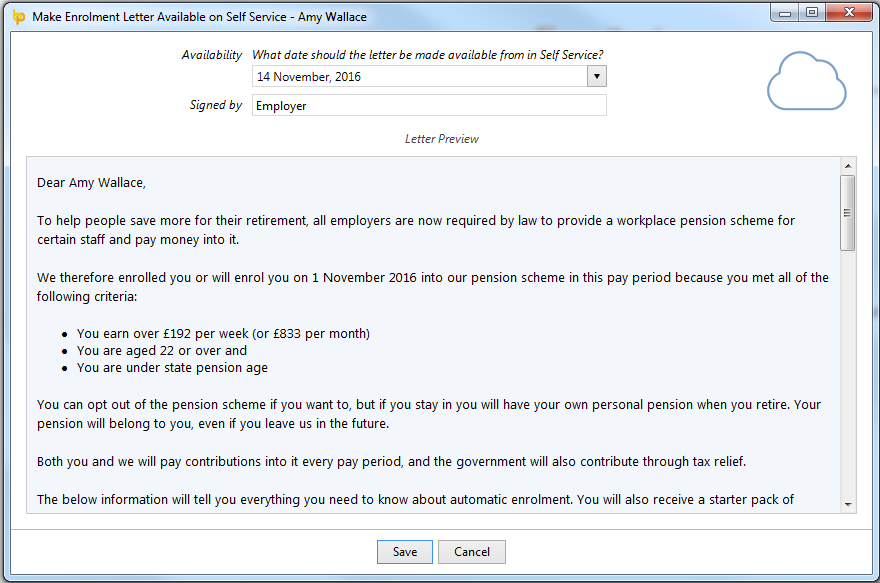
Task: Click the letter preview scroll up arrow
Action: coord(848,165)
